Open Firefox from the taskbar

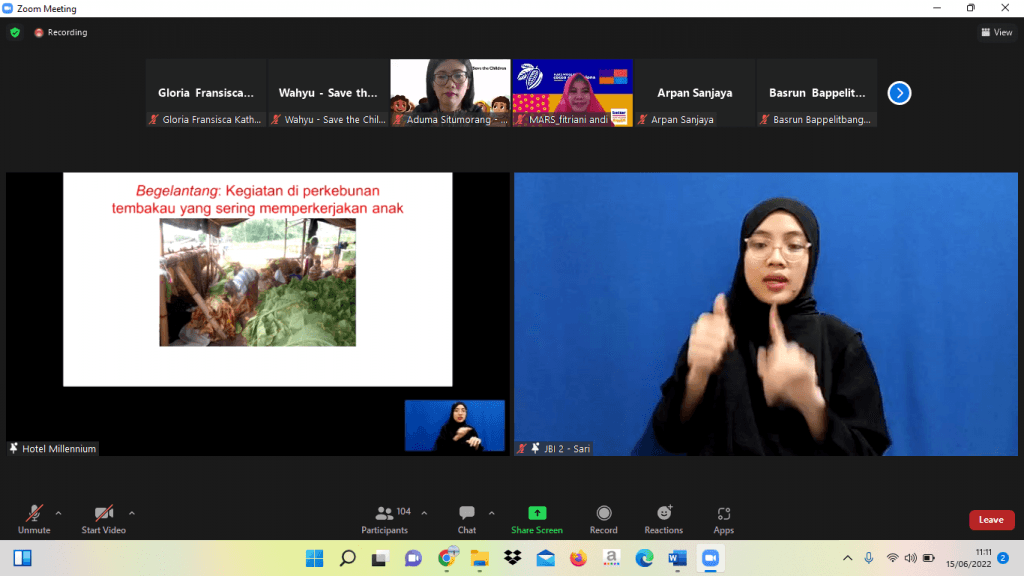tap(578, 558)
